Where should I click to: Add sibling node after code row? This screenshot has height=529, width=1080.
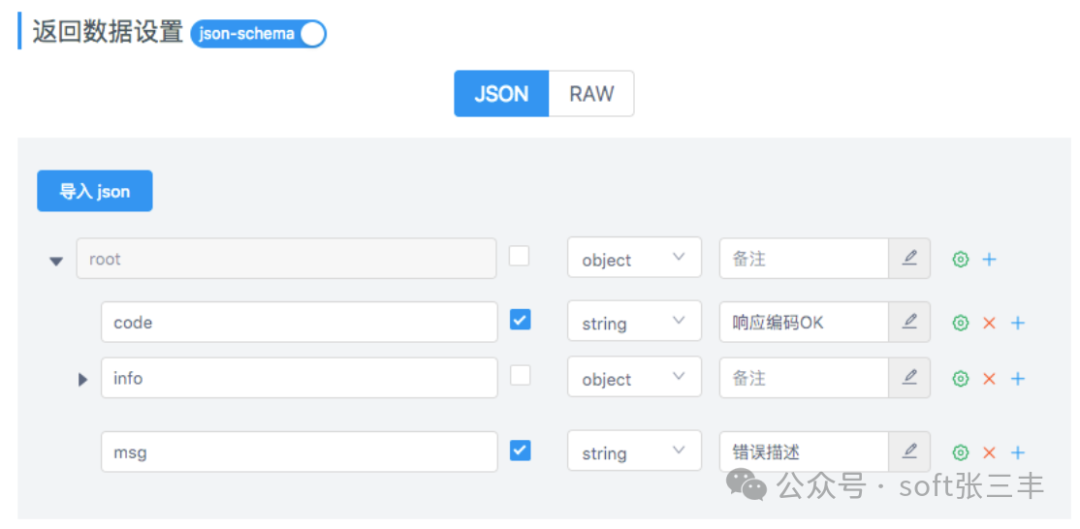tap(1018, 322)
